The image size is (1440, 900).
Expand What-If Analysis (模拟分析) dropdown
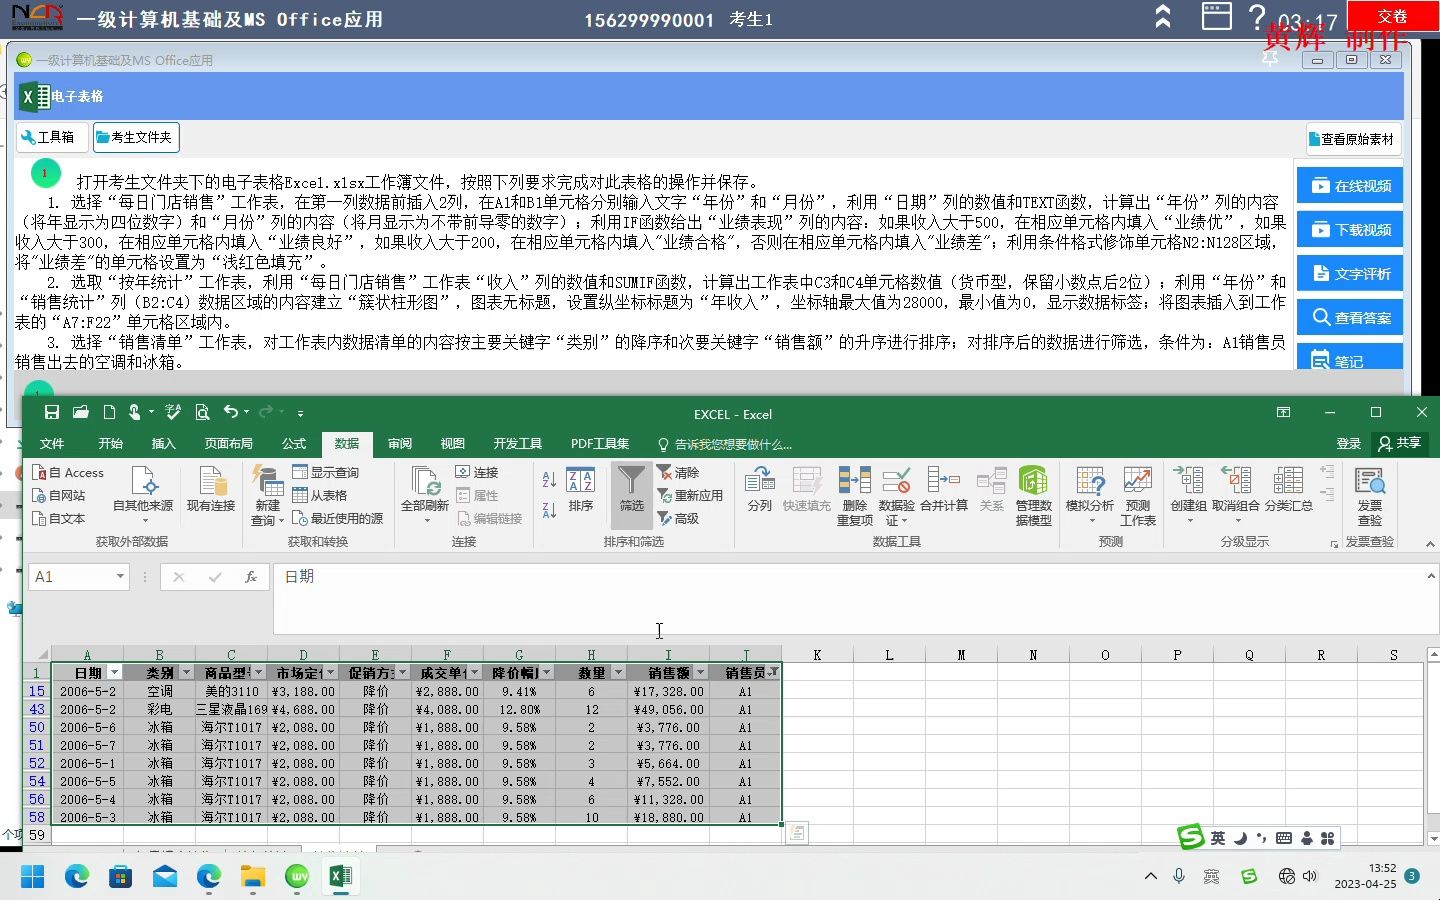point(1090,521)
